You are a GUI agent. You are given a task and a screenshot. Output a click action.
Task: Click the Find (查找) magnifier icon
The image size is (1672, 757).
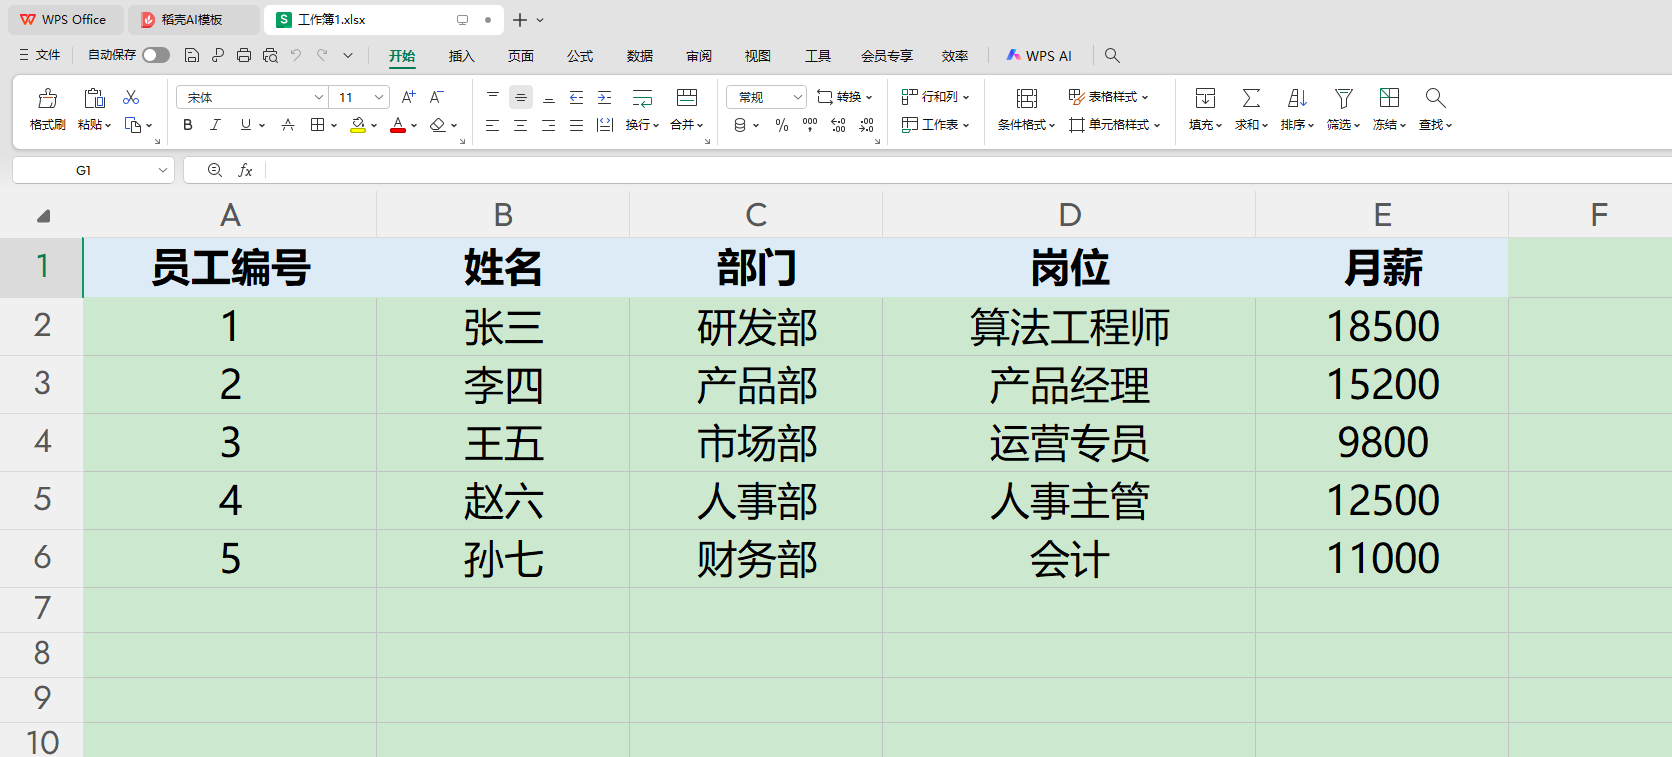pos(1435,97)
